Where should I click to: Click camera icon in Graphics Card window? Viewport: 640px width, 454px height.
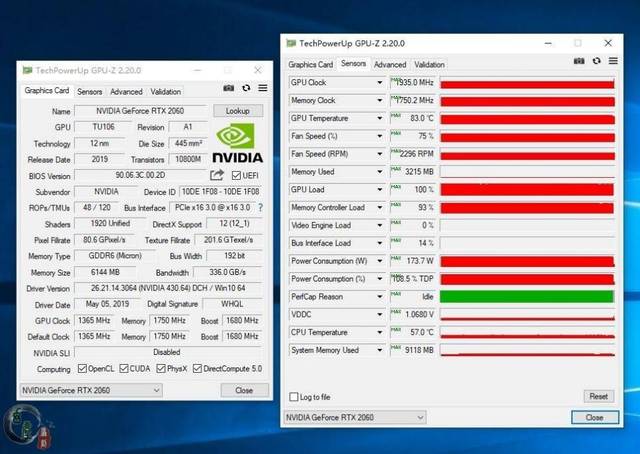(x=229, y=88)
